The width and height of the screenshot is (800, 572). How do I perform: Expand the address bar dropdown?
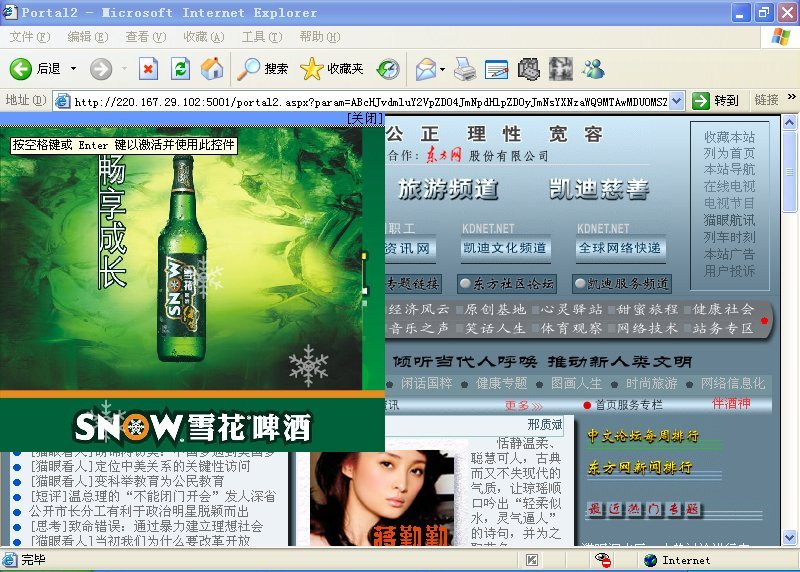click(x=676, y=101)
